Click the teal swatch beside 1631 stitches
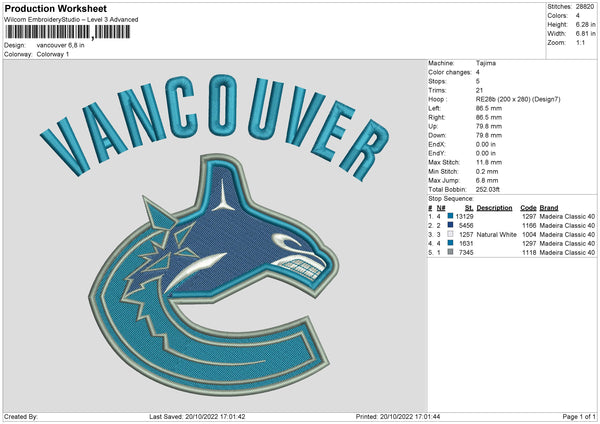The width and height of the screenshot is (600, 424). 450,243
